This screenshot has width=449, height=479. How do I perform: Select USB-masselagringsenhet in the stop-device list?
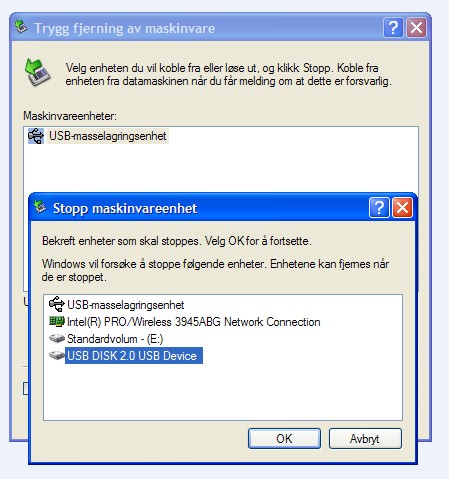125,305
